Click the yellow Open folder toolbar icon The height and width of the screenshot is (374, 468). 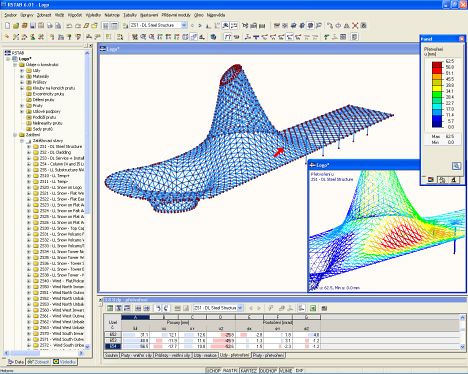[x=16, y=25]
